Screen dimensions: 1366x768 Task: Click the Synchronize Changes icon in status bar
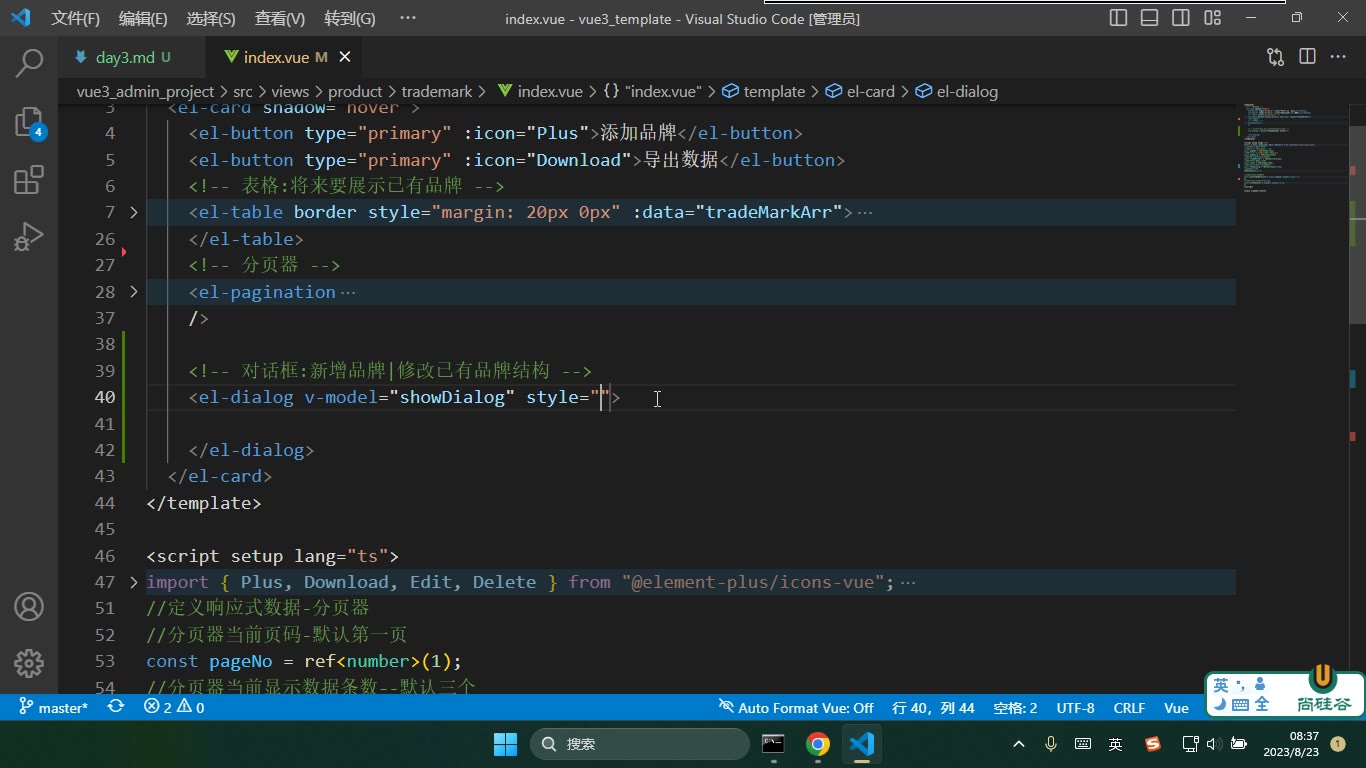tap(116, 707)
